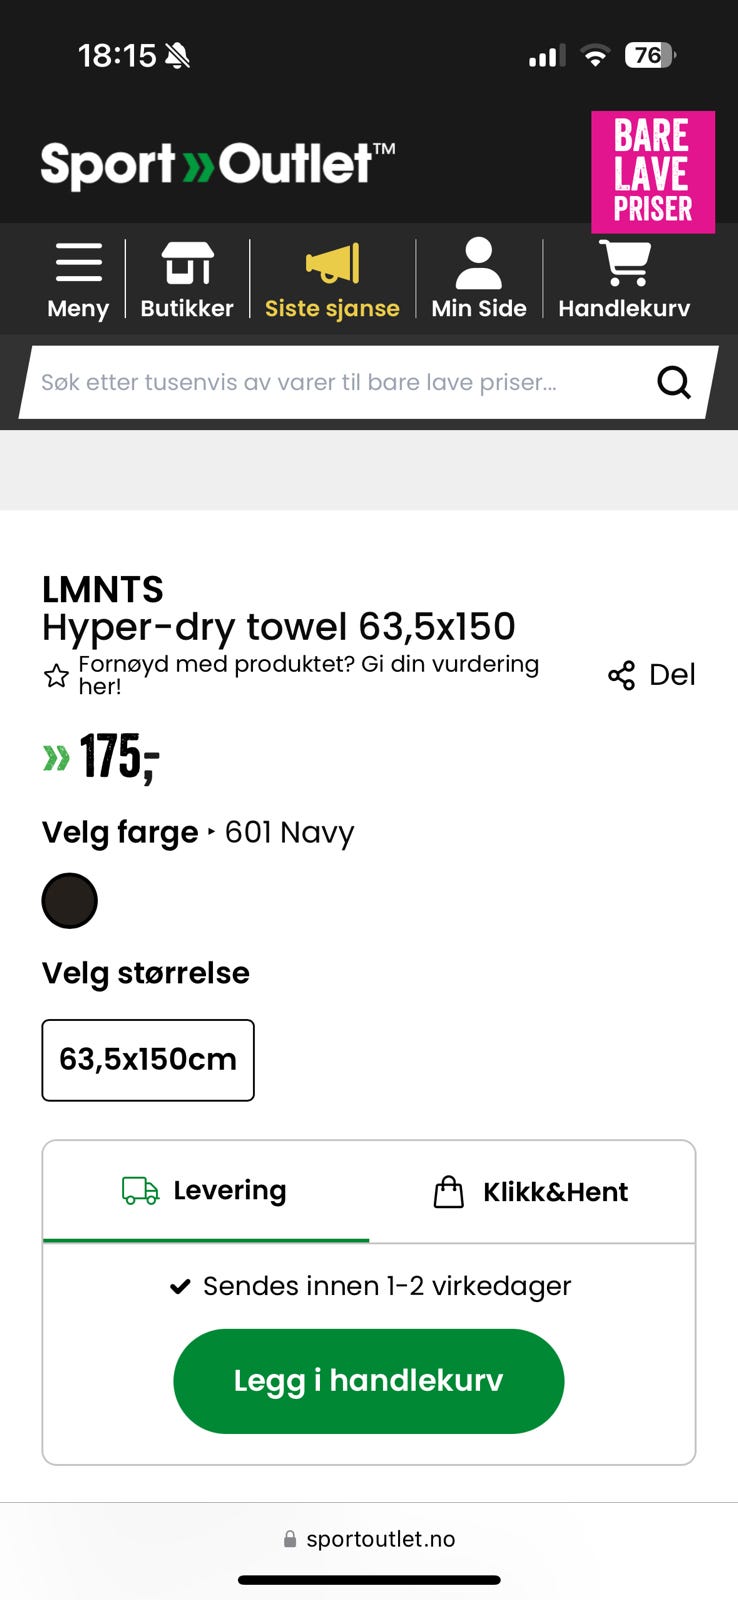738x1600 pixels.
Task: Open the Siste sjanse megaphone icon
Action: click(x=332, y=263)
